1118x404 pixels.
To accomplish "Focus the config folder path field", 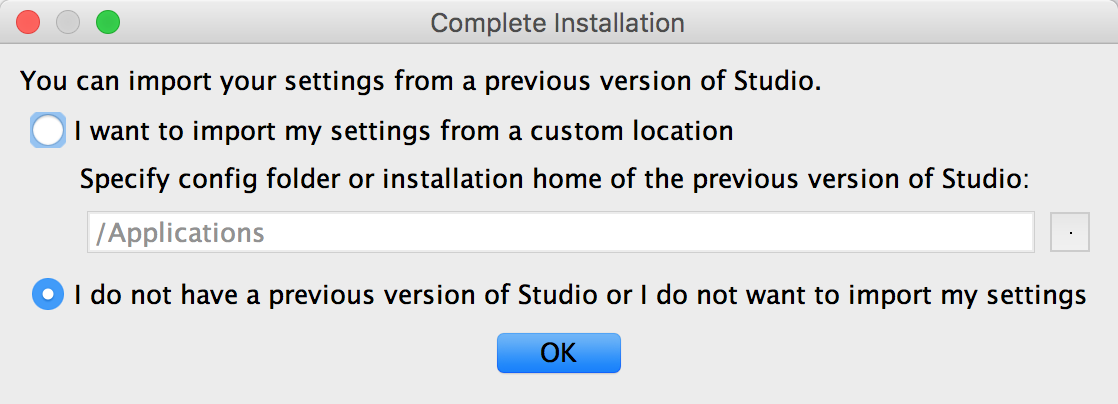I will (x=560, y=233).
